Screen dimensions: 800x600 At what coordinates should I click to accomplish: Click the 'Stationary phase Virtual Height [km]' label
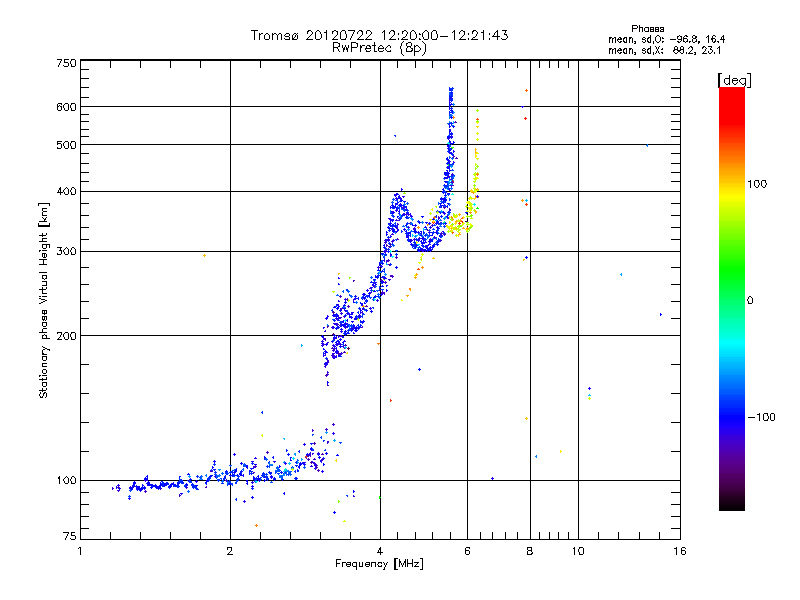44,301
